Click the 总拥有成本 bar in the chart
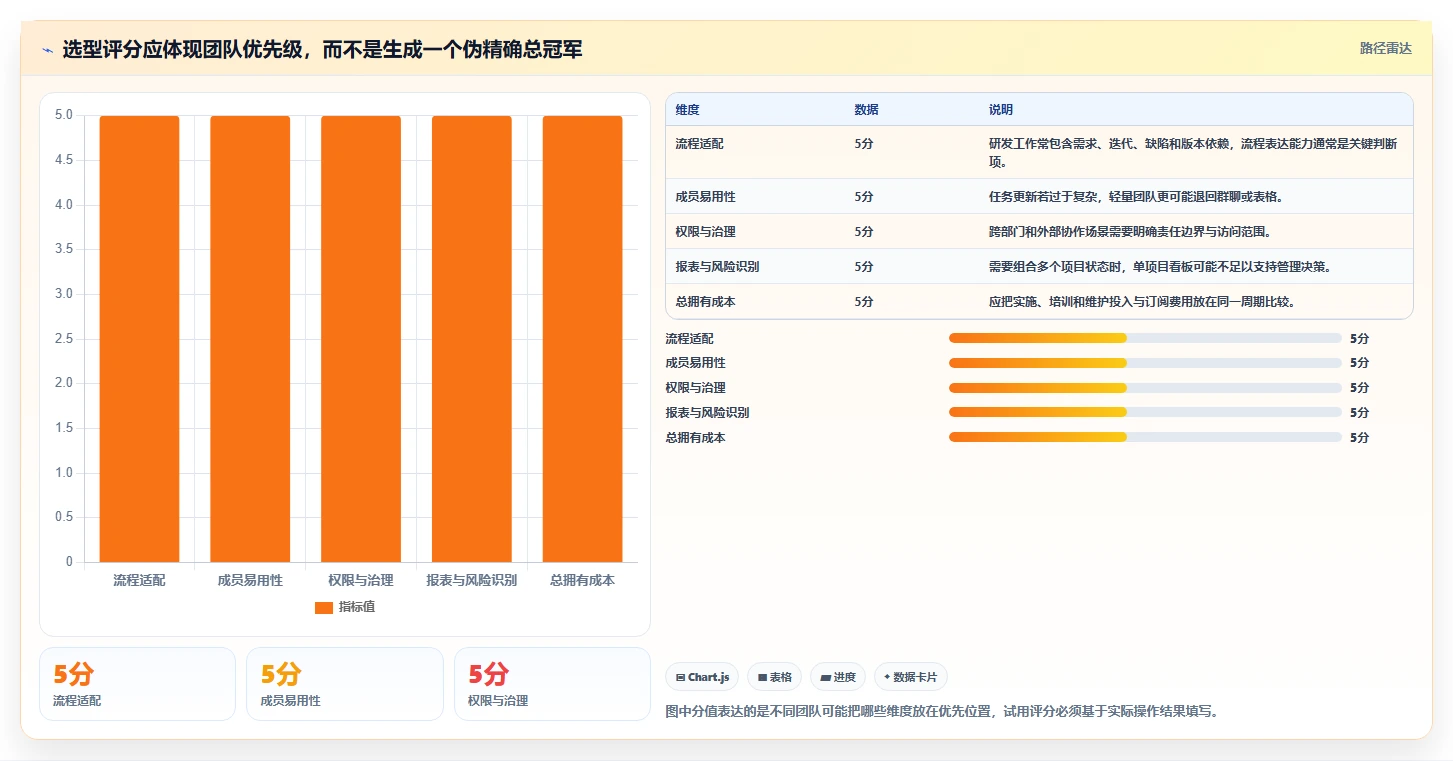This screenshot has height=761, width=1453. tap(582, 339)
